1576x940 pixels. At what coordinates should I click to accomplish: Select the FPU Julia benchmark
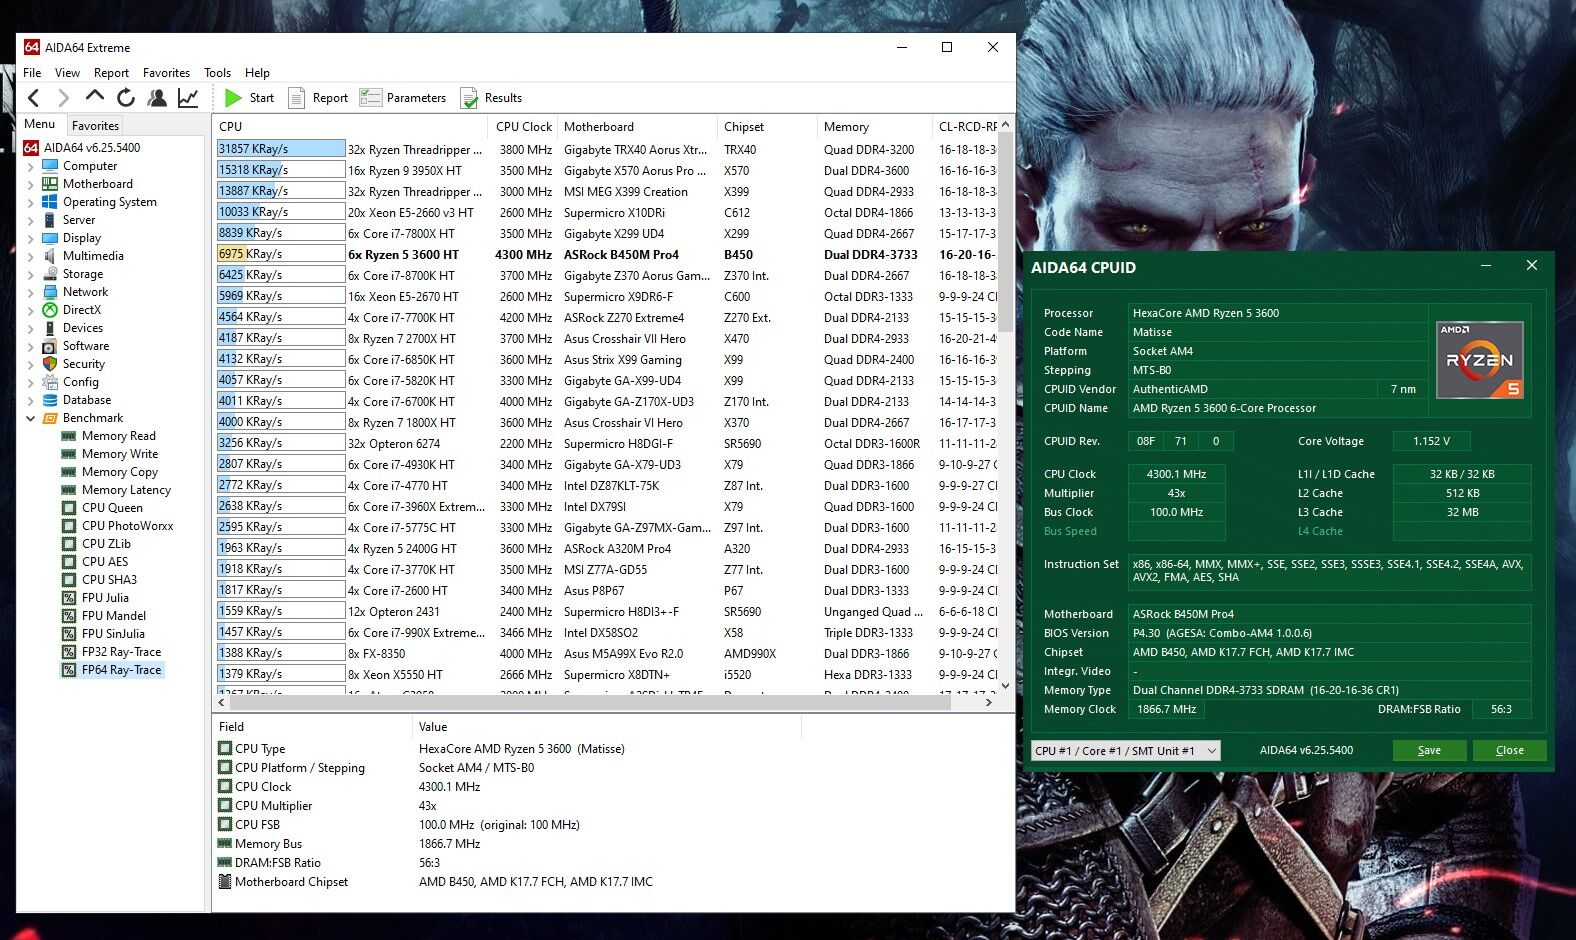[x=95, y=598]
